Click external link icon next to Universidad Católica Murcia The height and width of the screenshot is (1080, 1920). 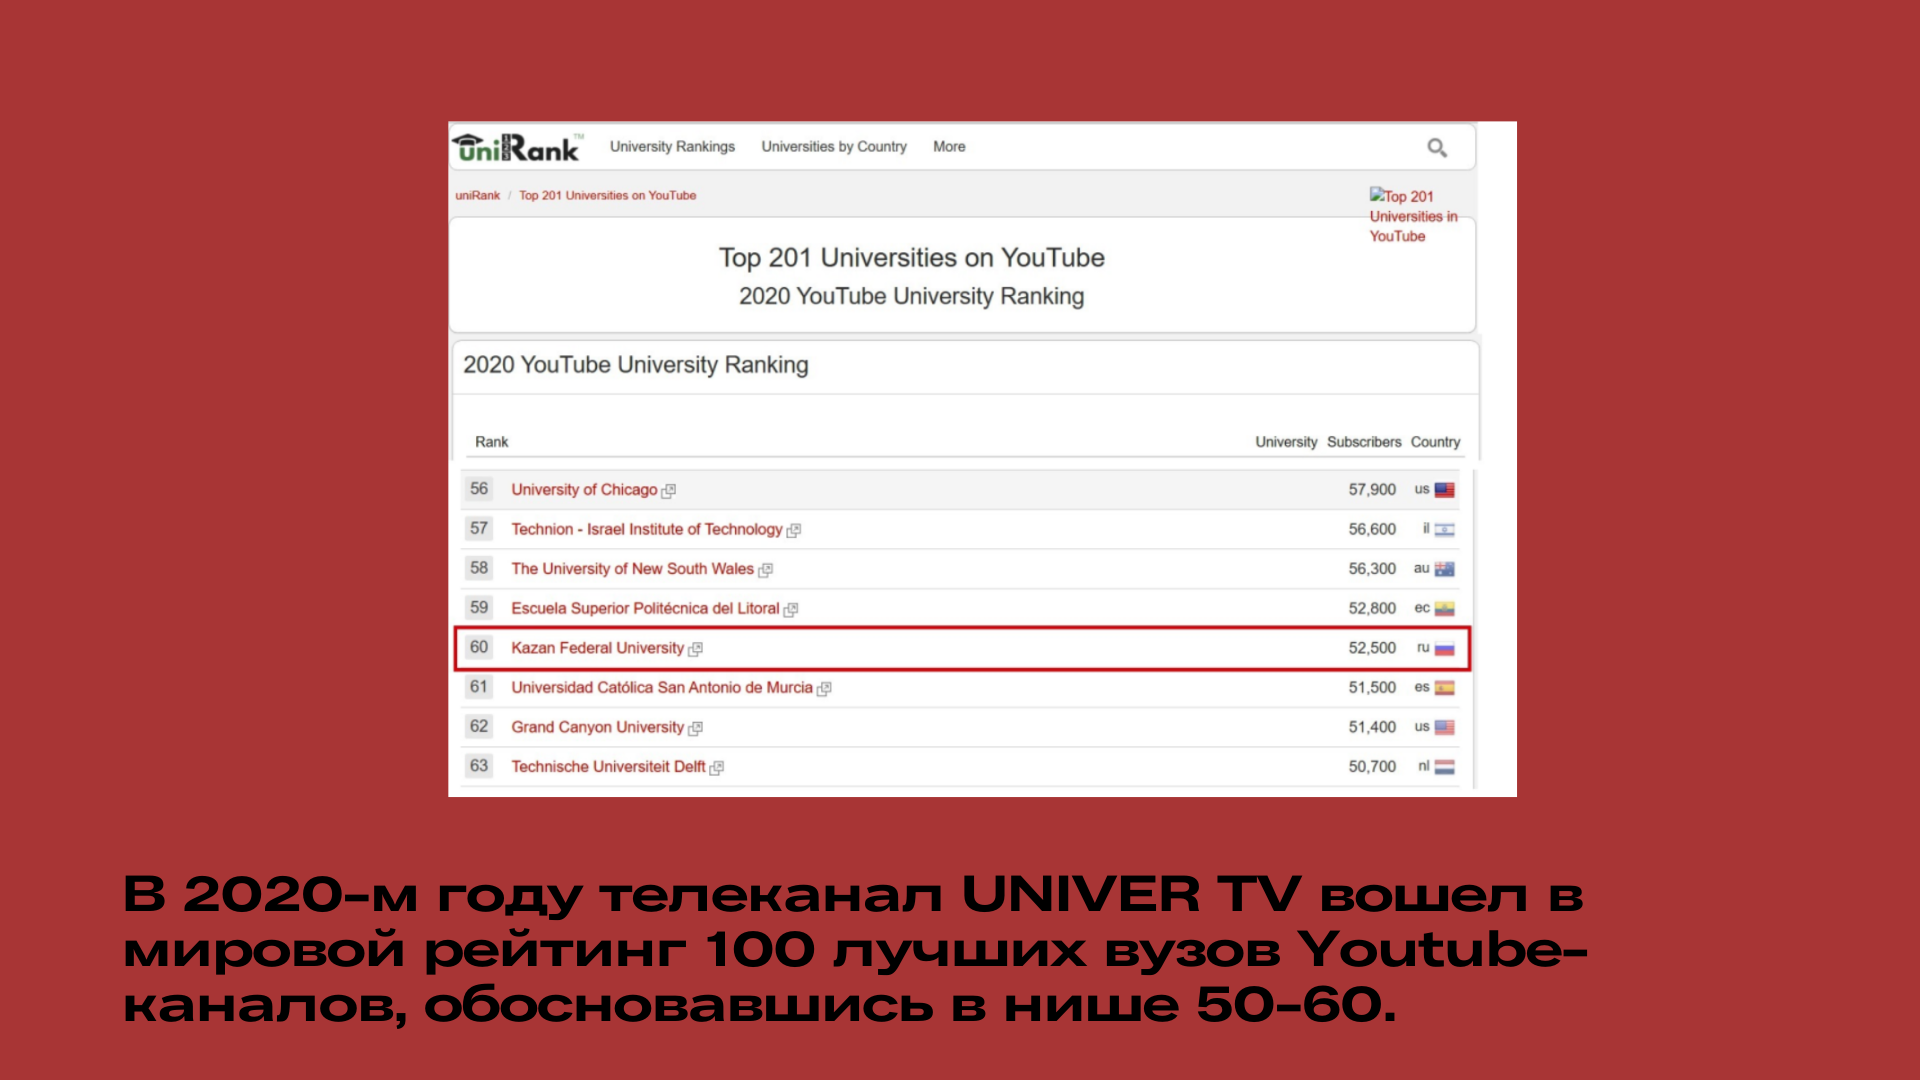(824, 688)
